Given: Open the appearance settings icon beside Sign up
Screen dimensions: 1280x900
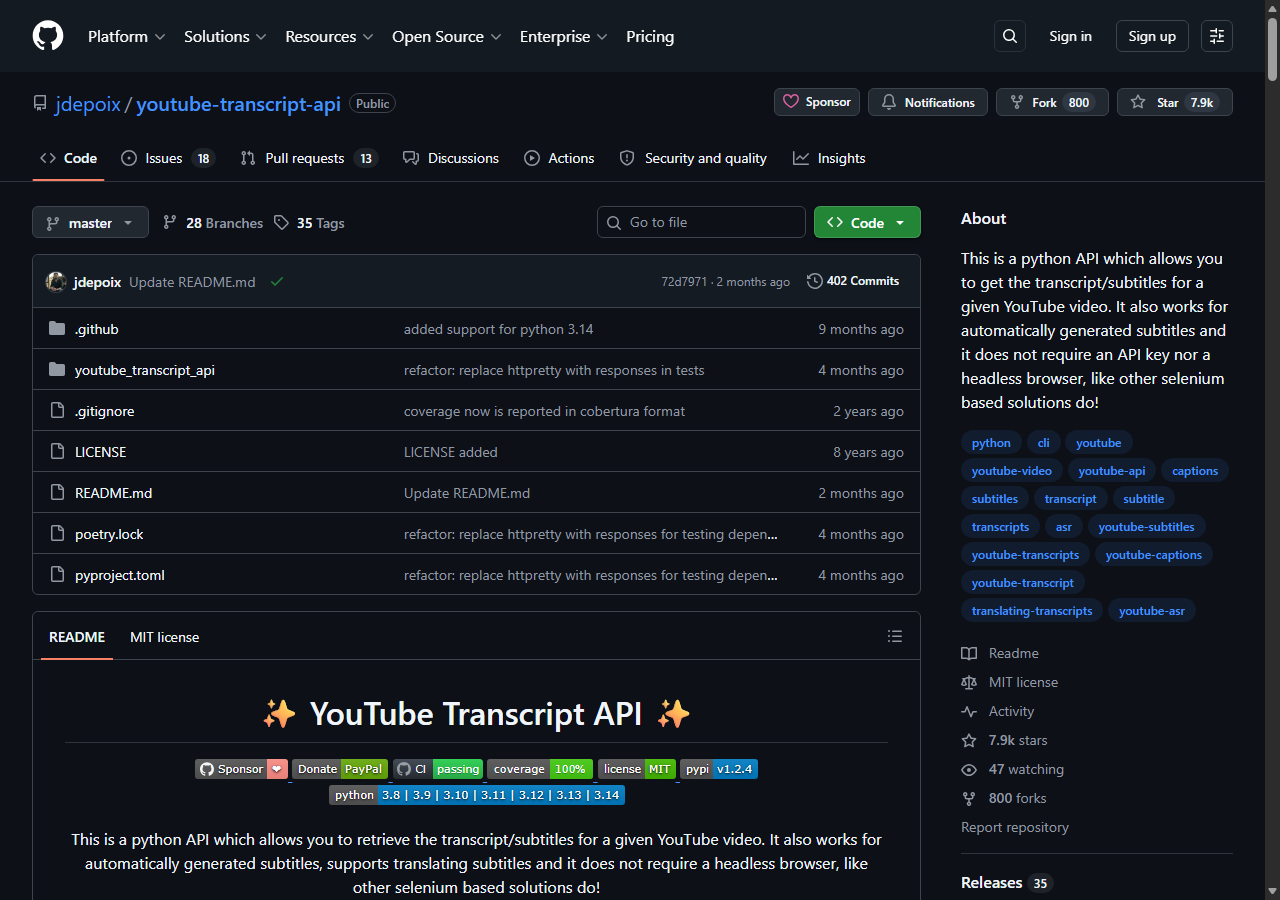Looking at the screenshot, I should (1217, 36).
